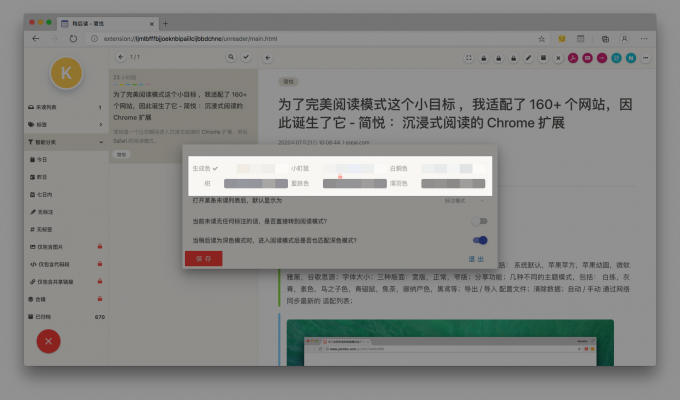Toggle switch for jumping directly to reading mode
Screen dimensions: 680x400
(x=480, y=221)
